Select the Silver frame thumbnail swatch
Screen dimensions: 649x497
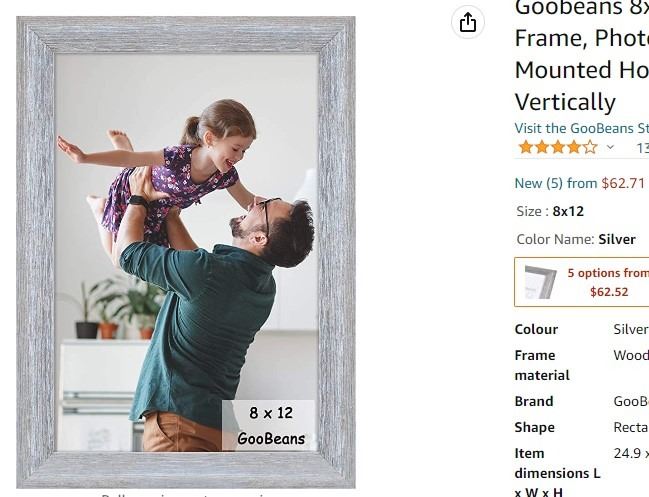tap(540, 282)
